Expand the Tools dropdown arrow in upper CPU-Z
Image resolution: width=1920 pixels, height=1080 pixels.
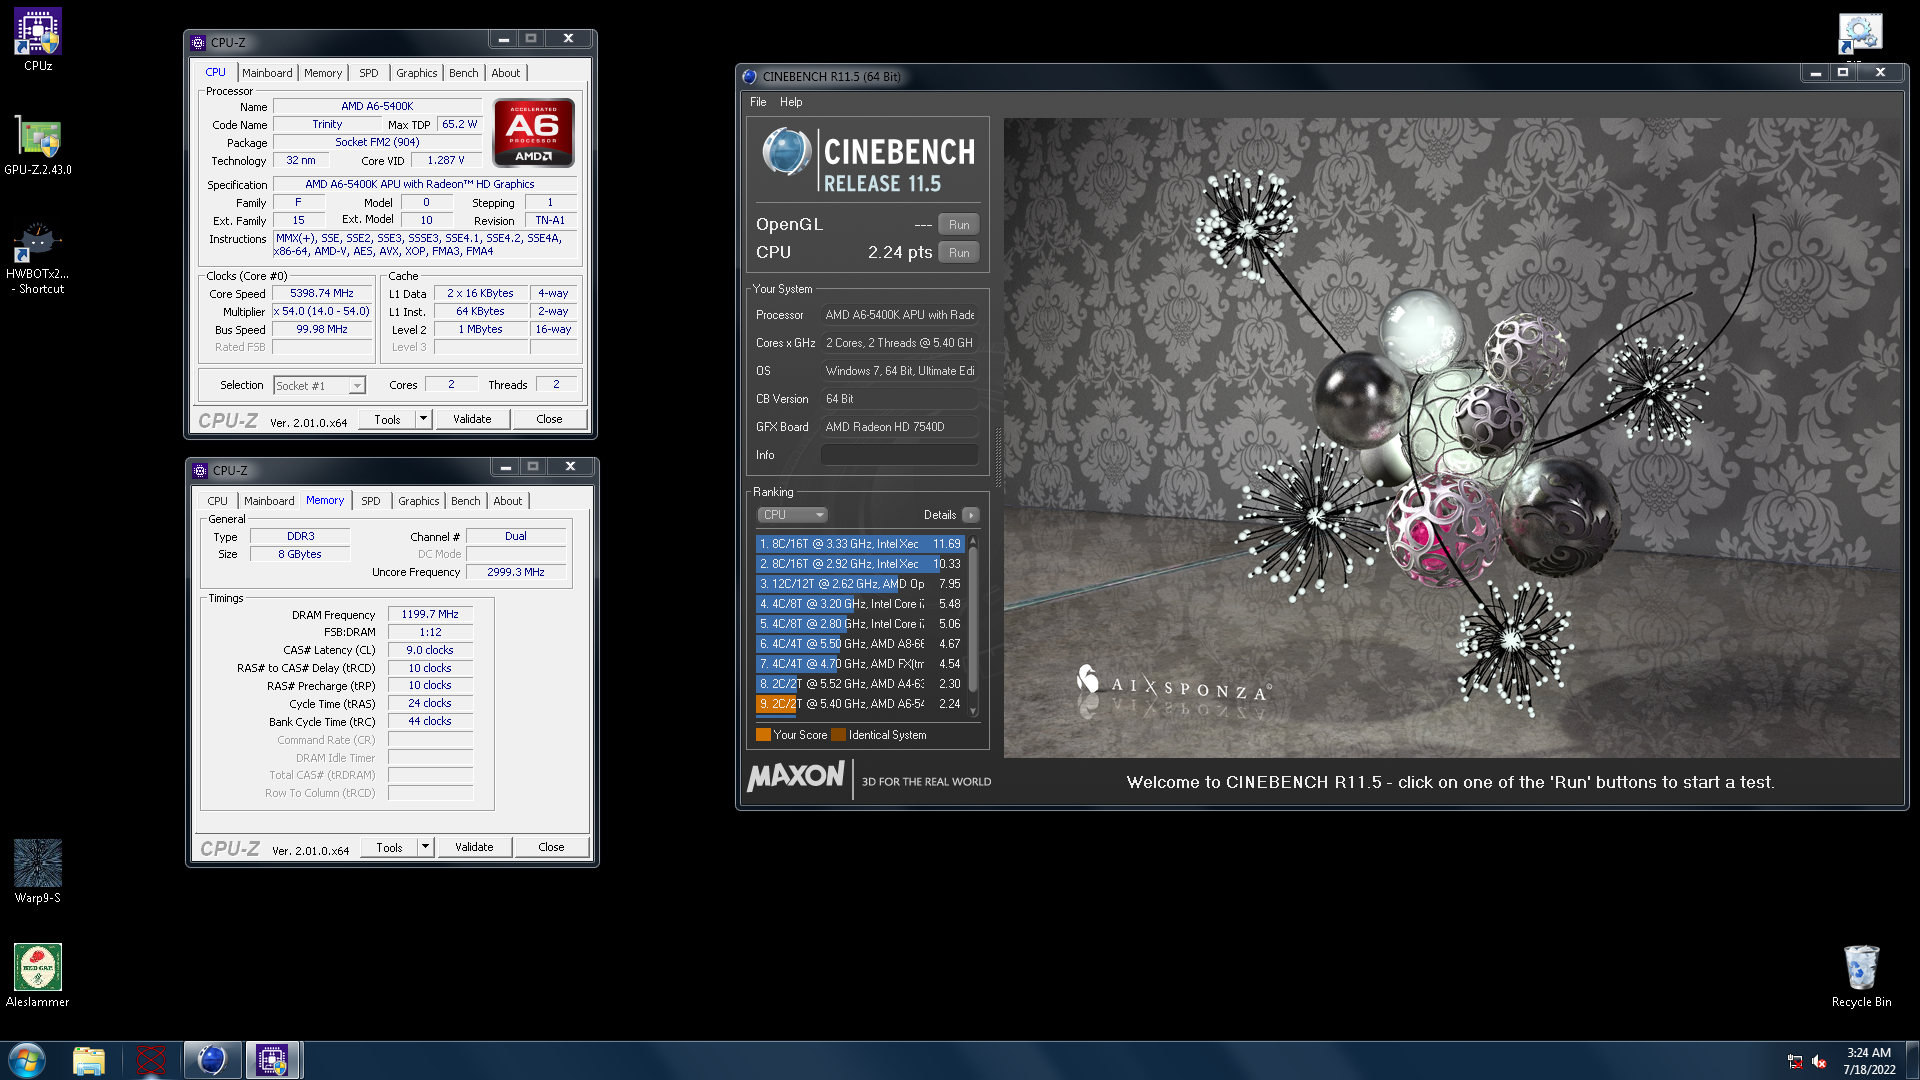coord(424,419)
